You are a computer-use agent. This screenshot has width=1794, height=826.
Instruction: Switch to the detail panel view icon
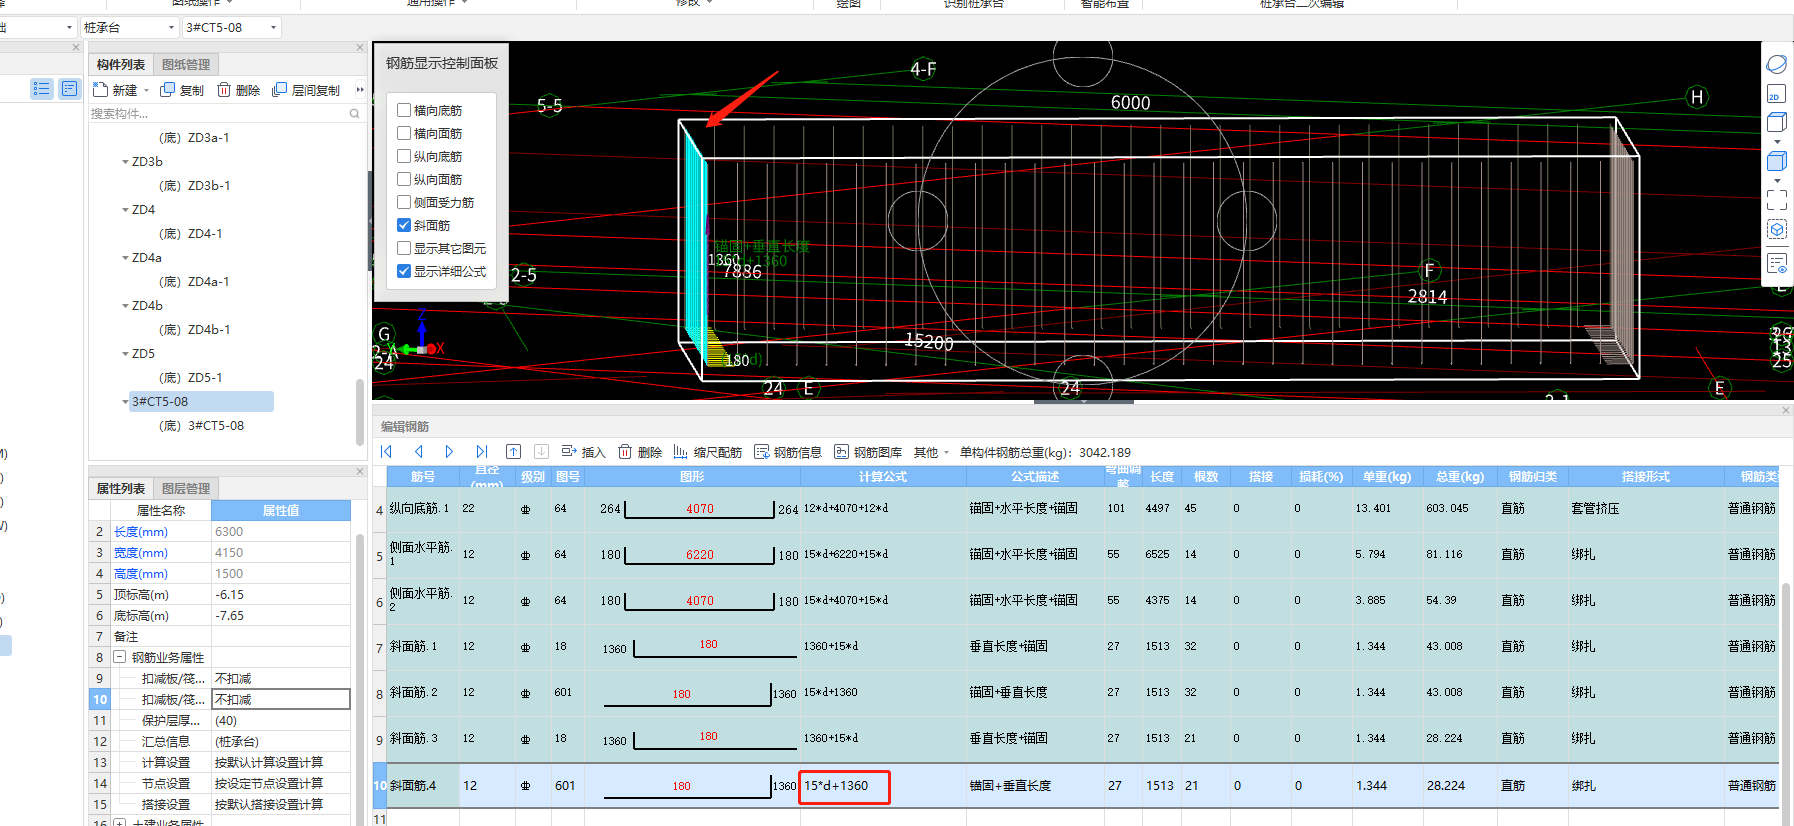tap(69, 89)
